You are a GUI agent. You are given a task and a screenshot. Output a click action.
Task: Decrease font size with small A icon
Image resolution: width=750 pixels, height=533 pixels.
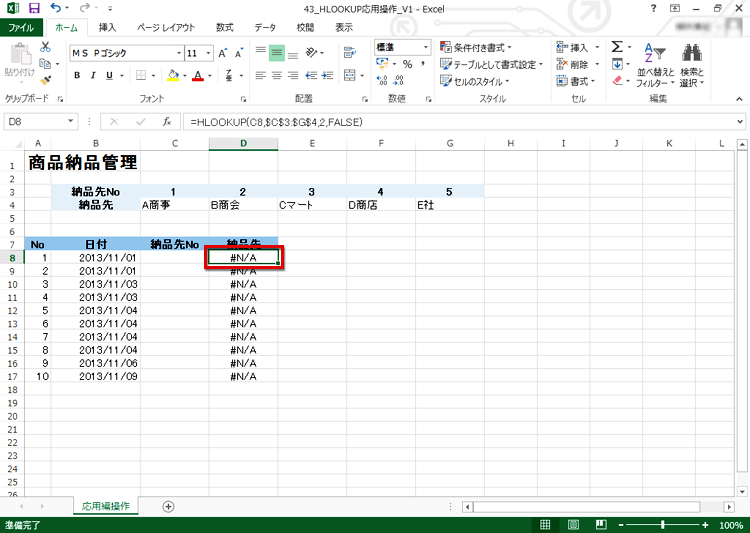pyautogui.click(x=238, y=53)
